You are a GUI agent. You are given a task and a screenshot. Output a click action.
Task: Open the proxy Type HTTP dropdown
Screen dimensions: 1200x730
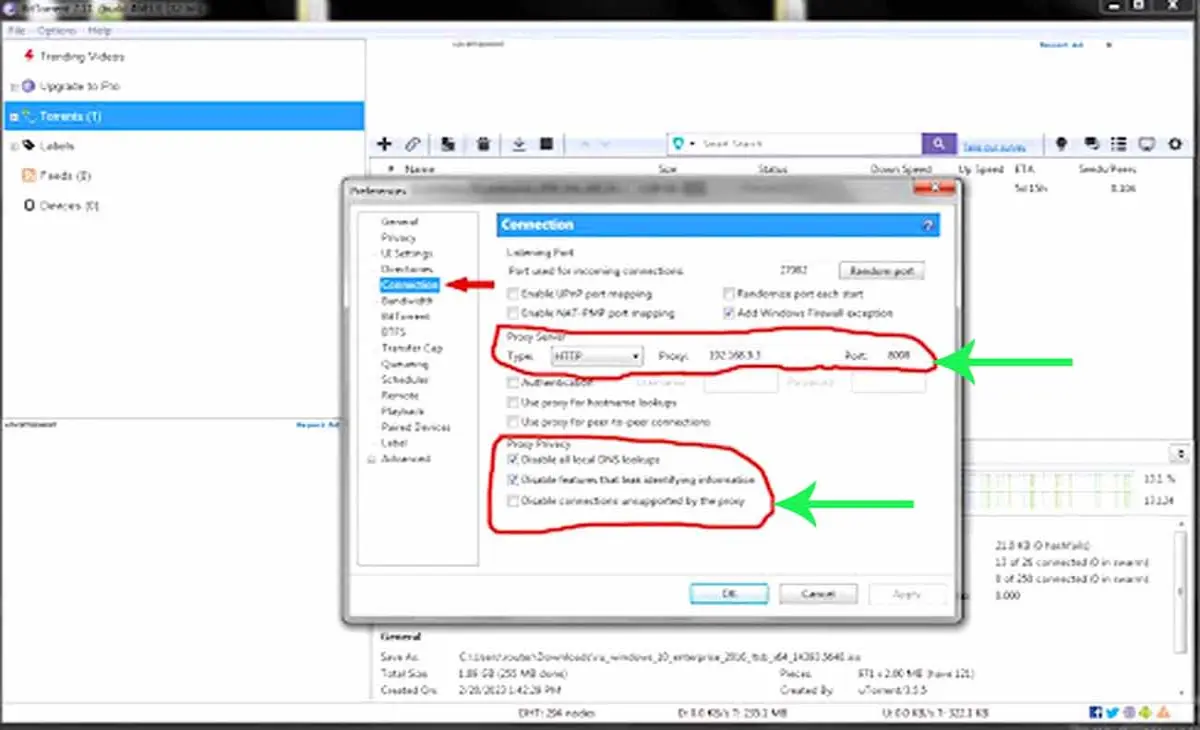click(597, 356)
